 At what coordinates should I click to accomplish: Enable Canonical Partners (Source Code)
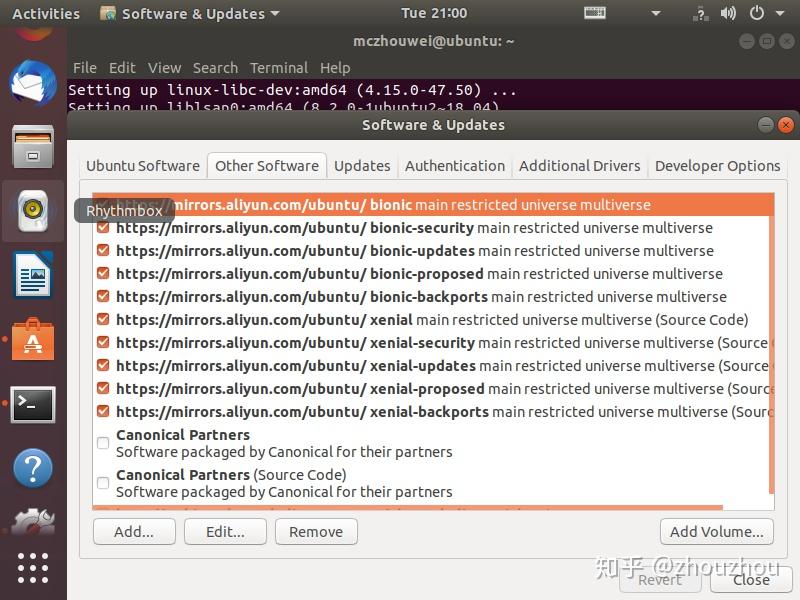point(102,481)
